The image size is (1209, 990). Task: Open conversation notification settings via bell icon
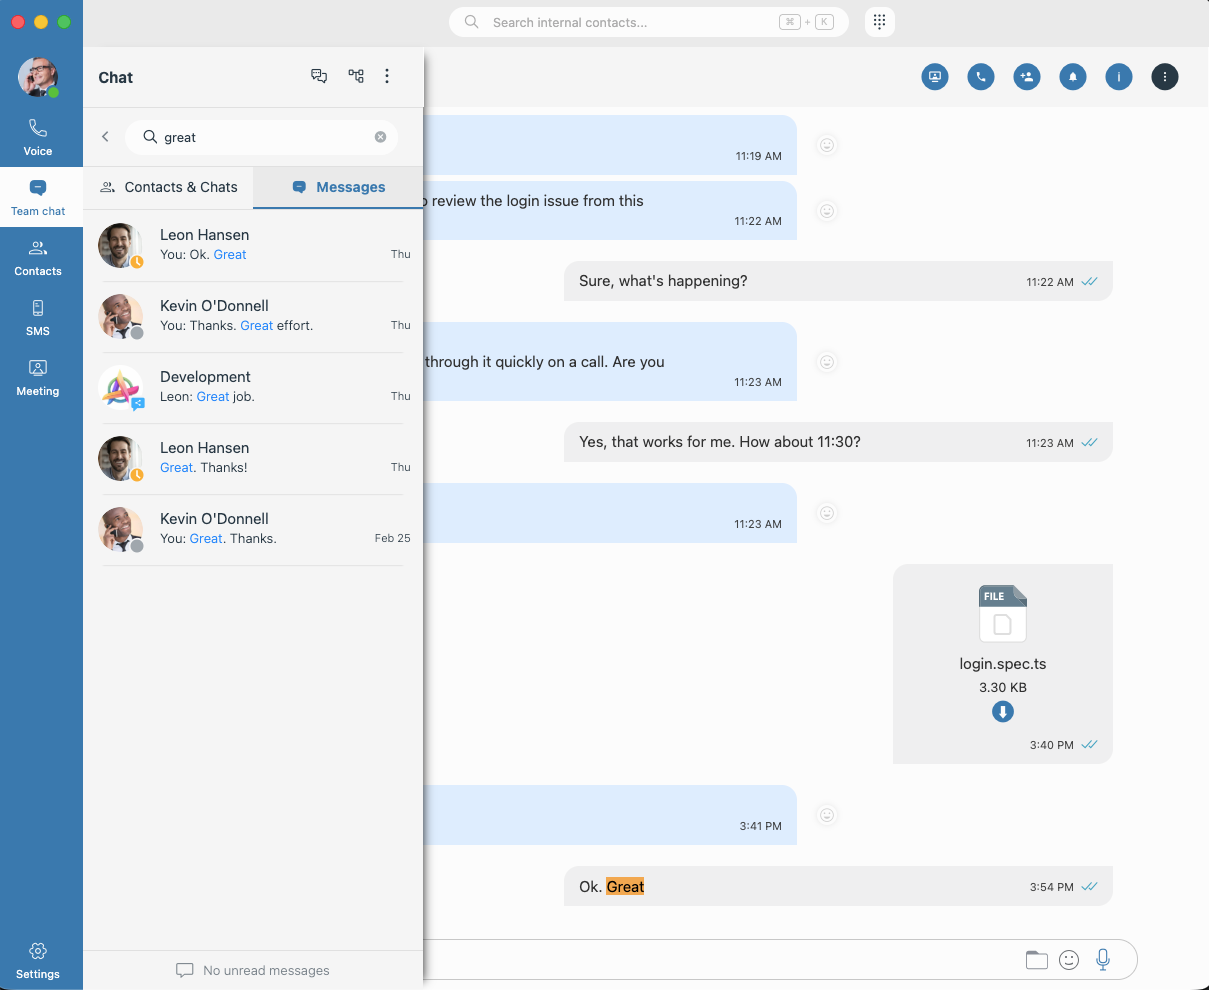1072,76
